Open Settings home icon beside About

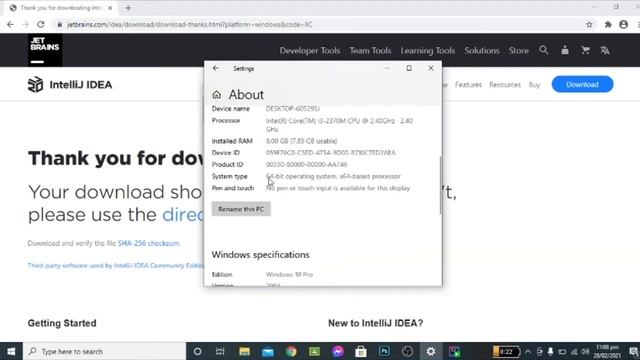pyautogui.click(x=217, y=95)
